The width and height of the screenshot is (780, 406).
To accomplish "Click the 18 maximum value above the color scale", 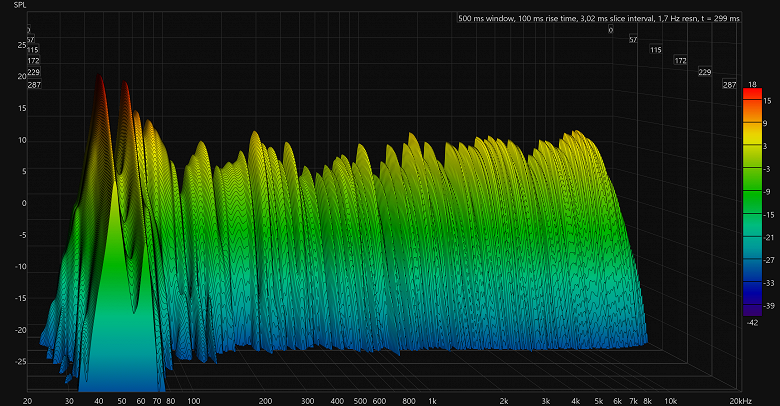I will click(752, 85).
